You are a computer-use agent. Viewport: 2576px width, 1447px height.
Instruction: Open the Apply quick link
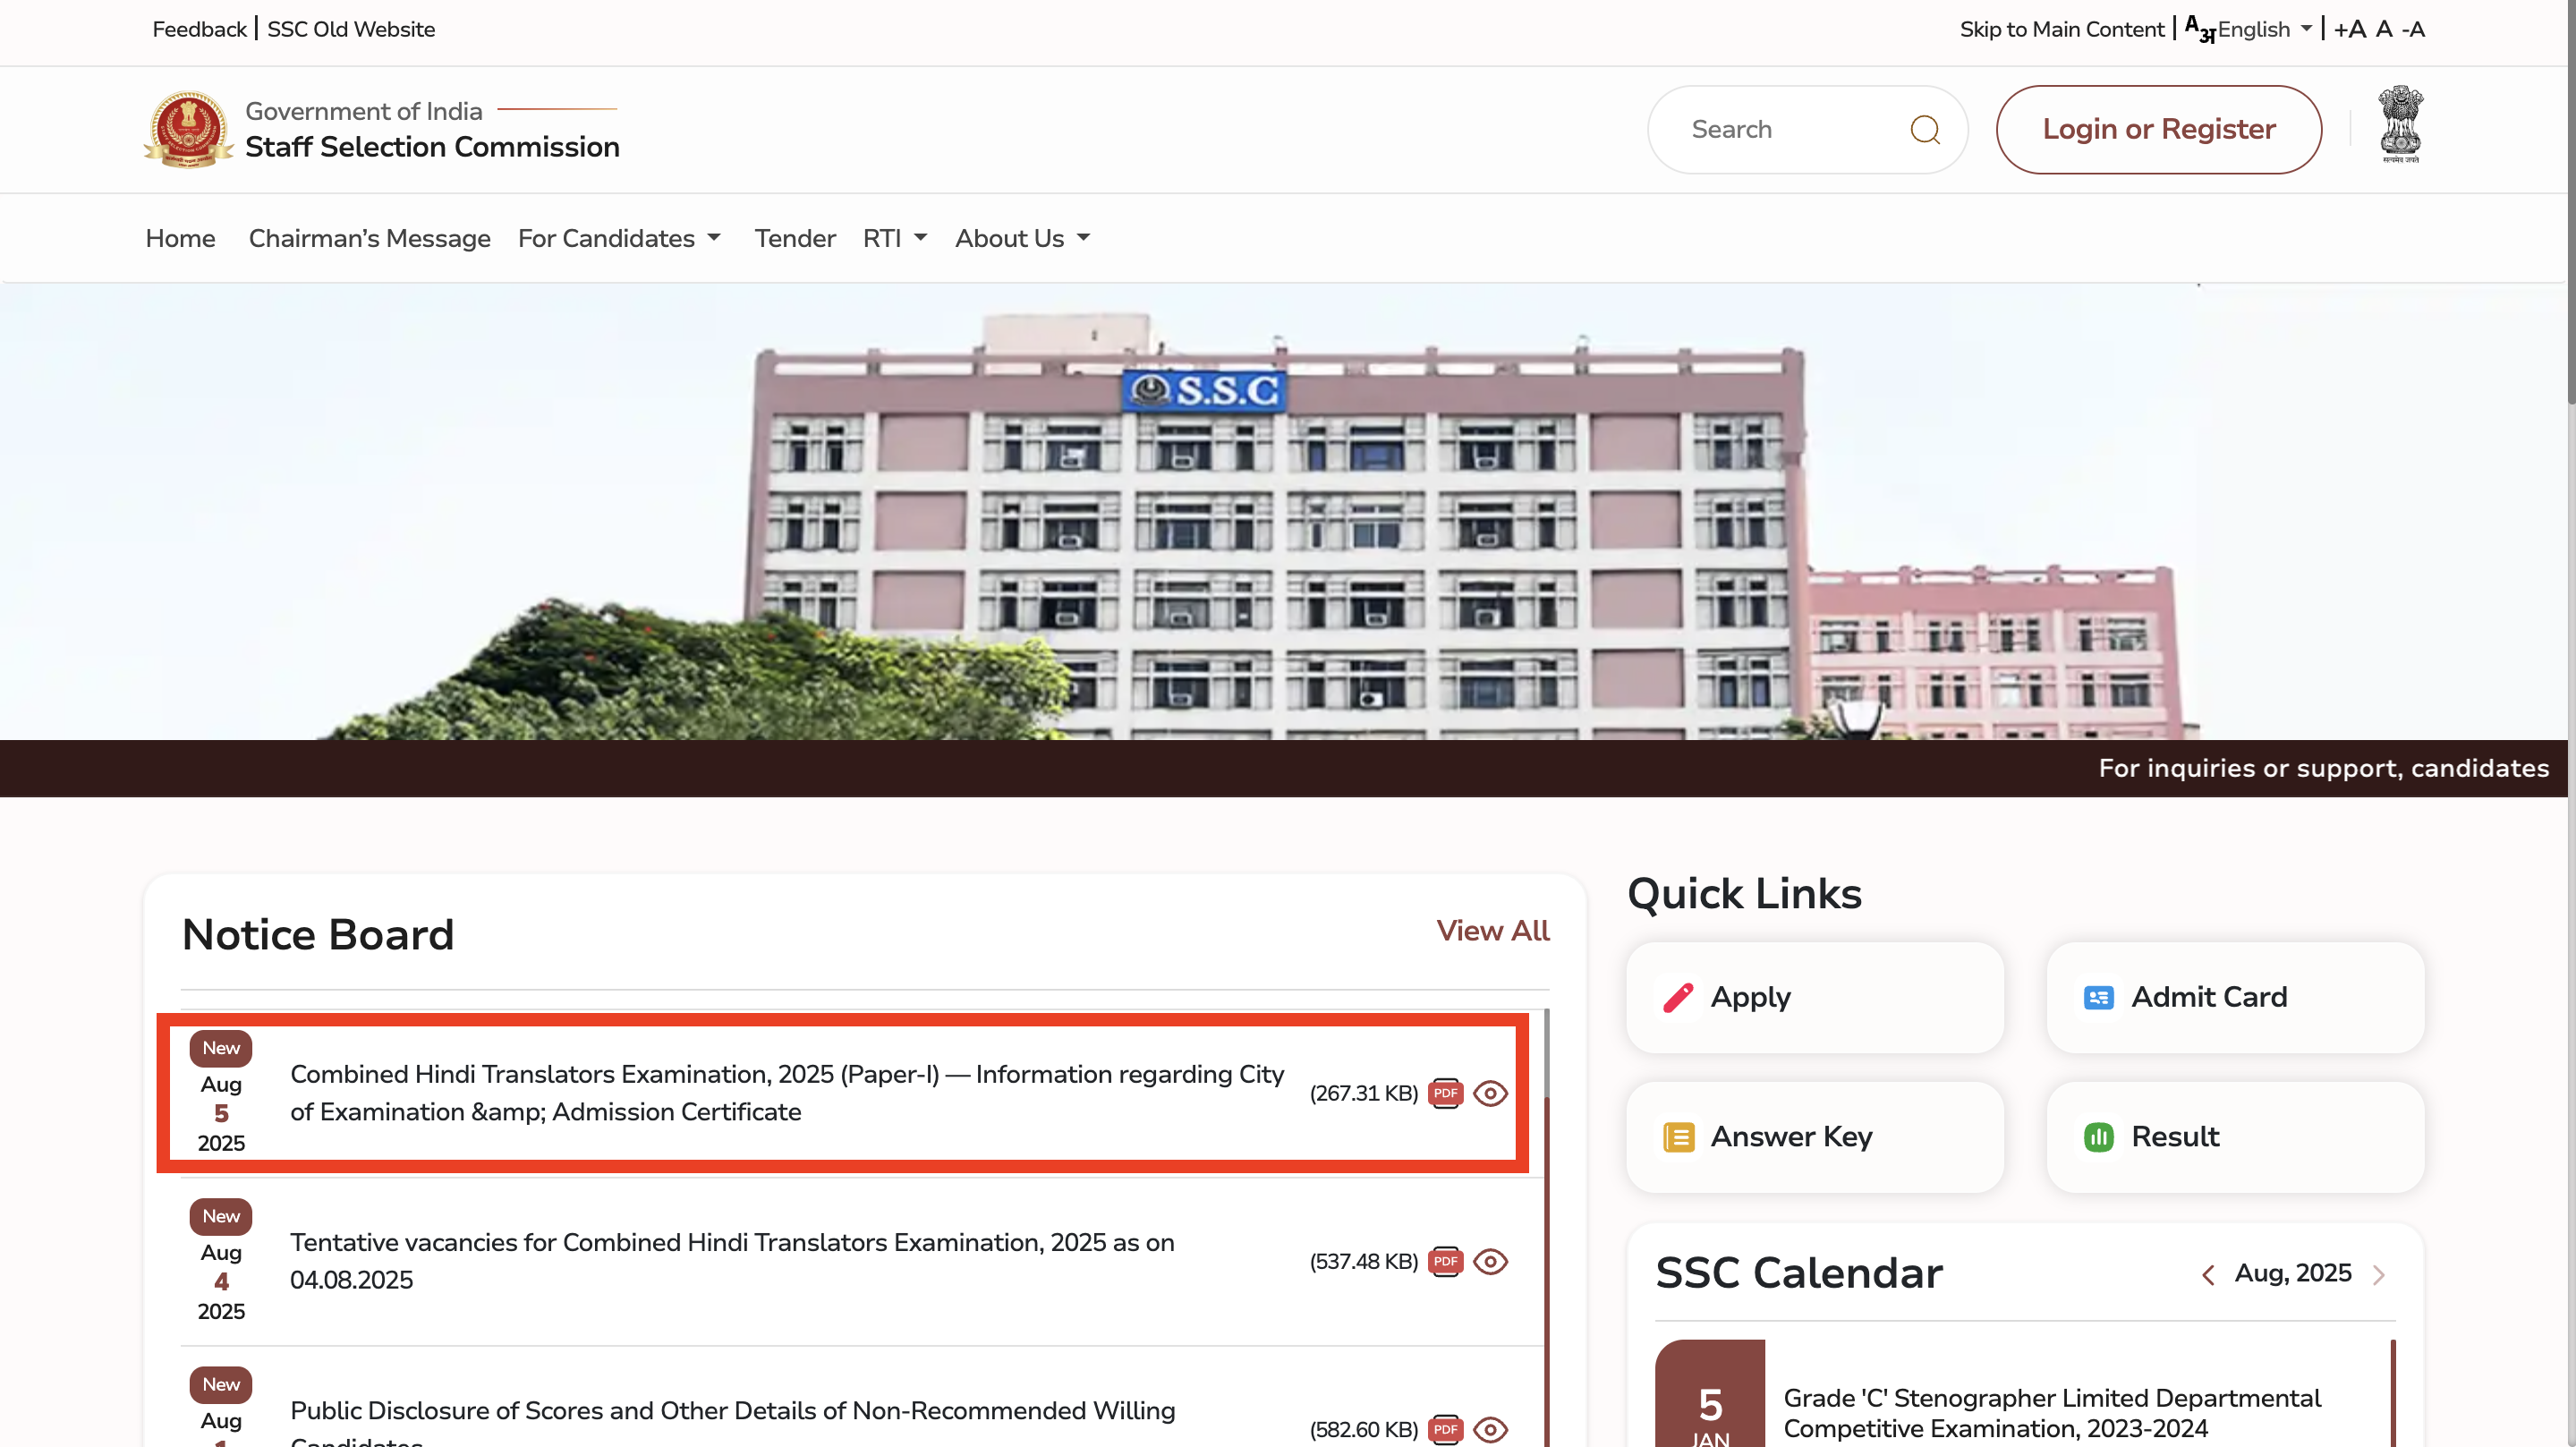click(x=1814, y=997)
